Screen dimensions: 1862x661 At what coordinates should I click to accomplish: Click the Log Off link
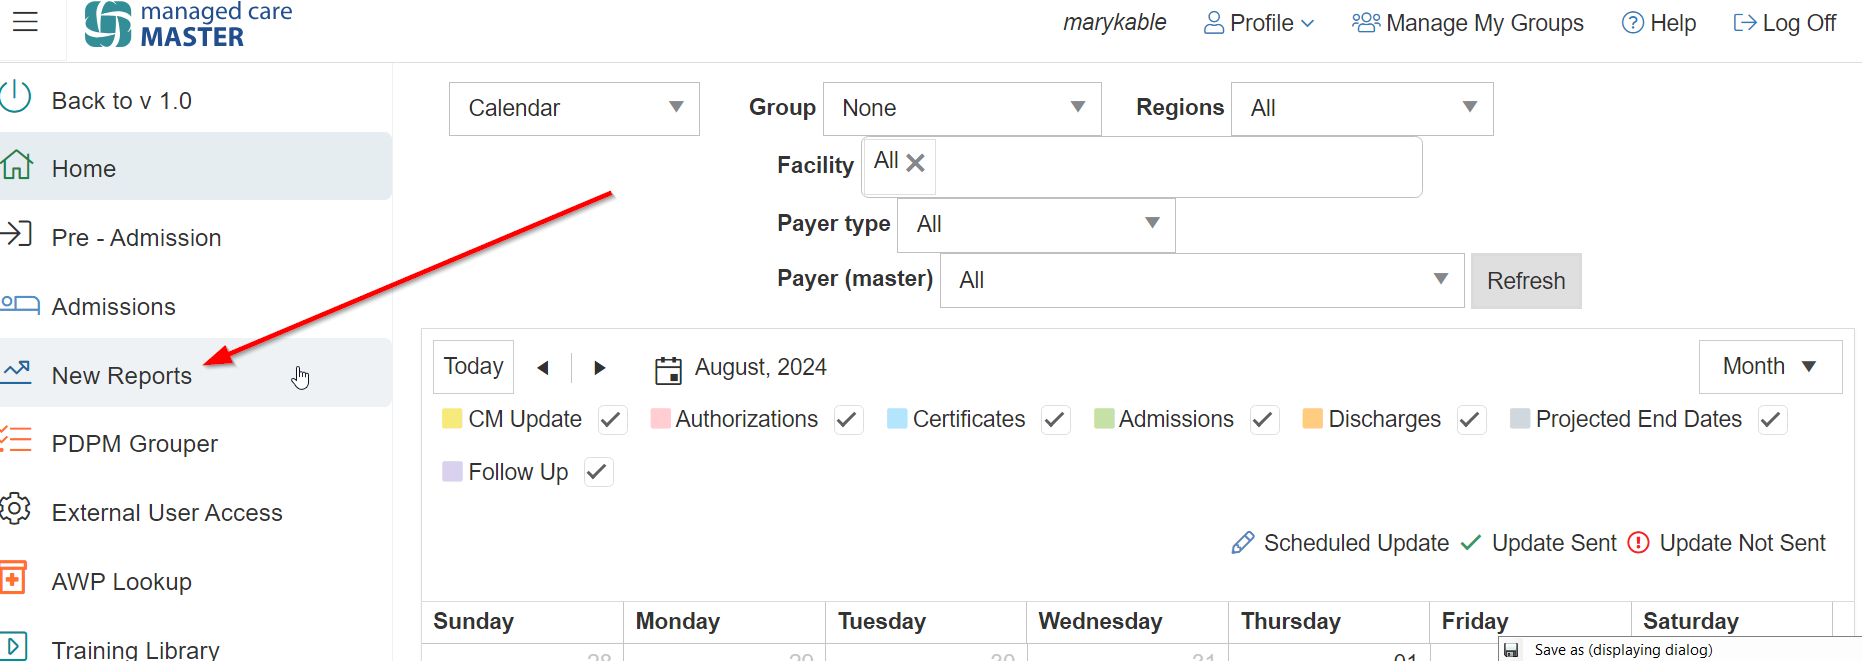(1785, 23)
